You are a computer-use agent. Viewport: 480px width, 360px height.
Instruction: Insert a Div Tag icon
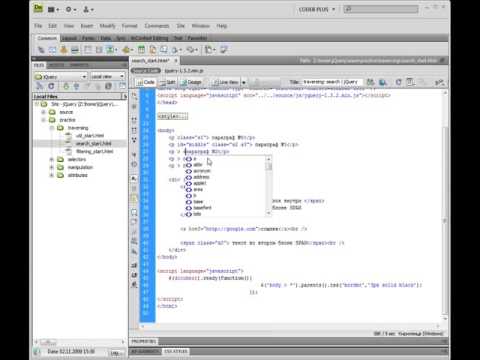(99, 50)
